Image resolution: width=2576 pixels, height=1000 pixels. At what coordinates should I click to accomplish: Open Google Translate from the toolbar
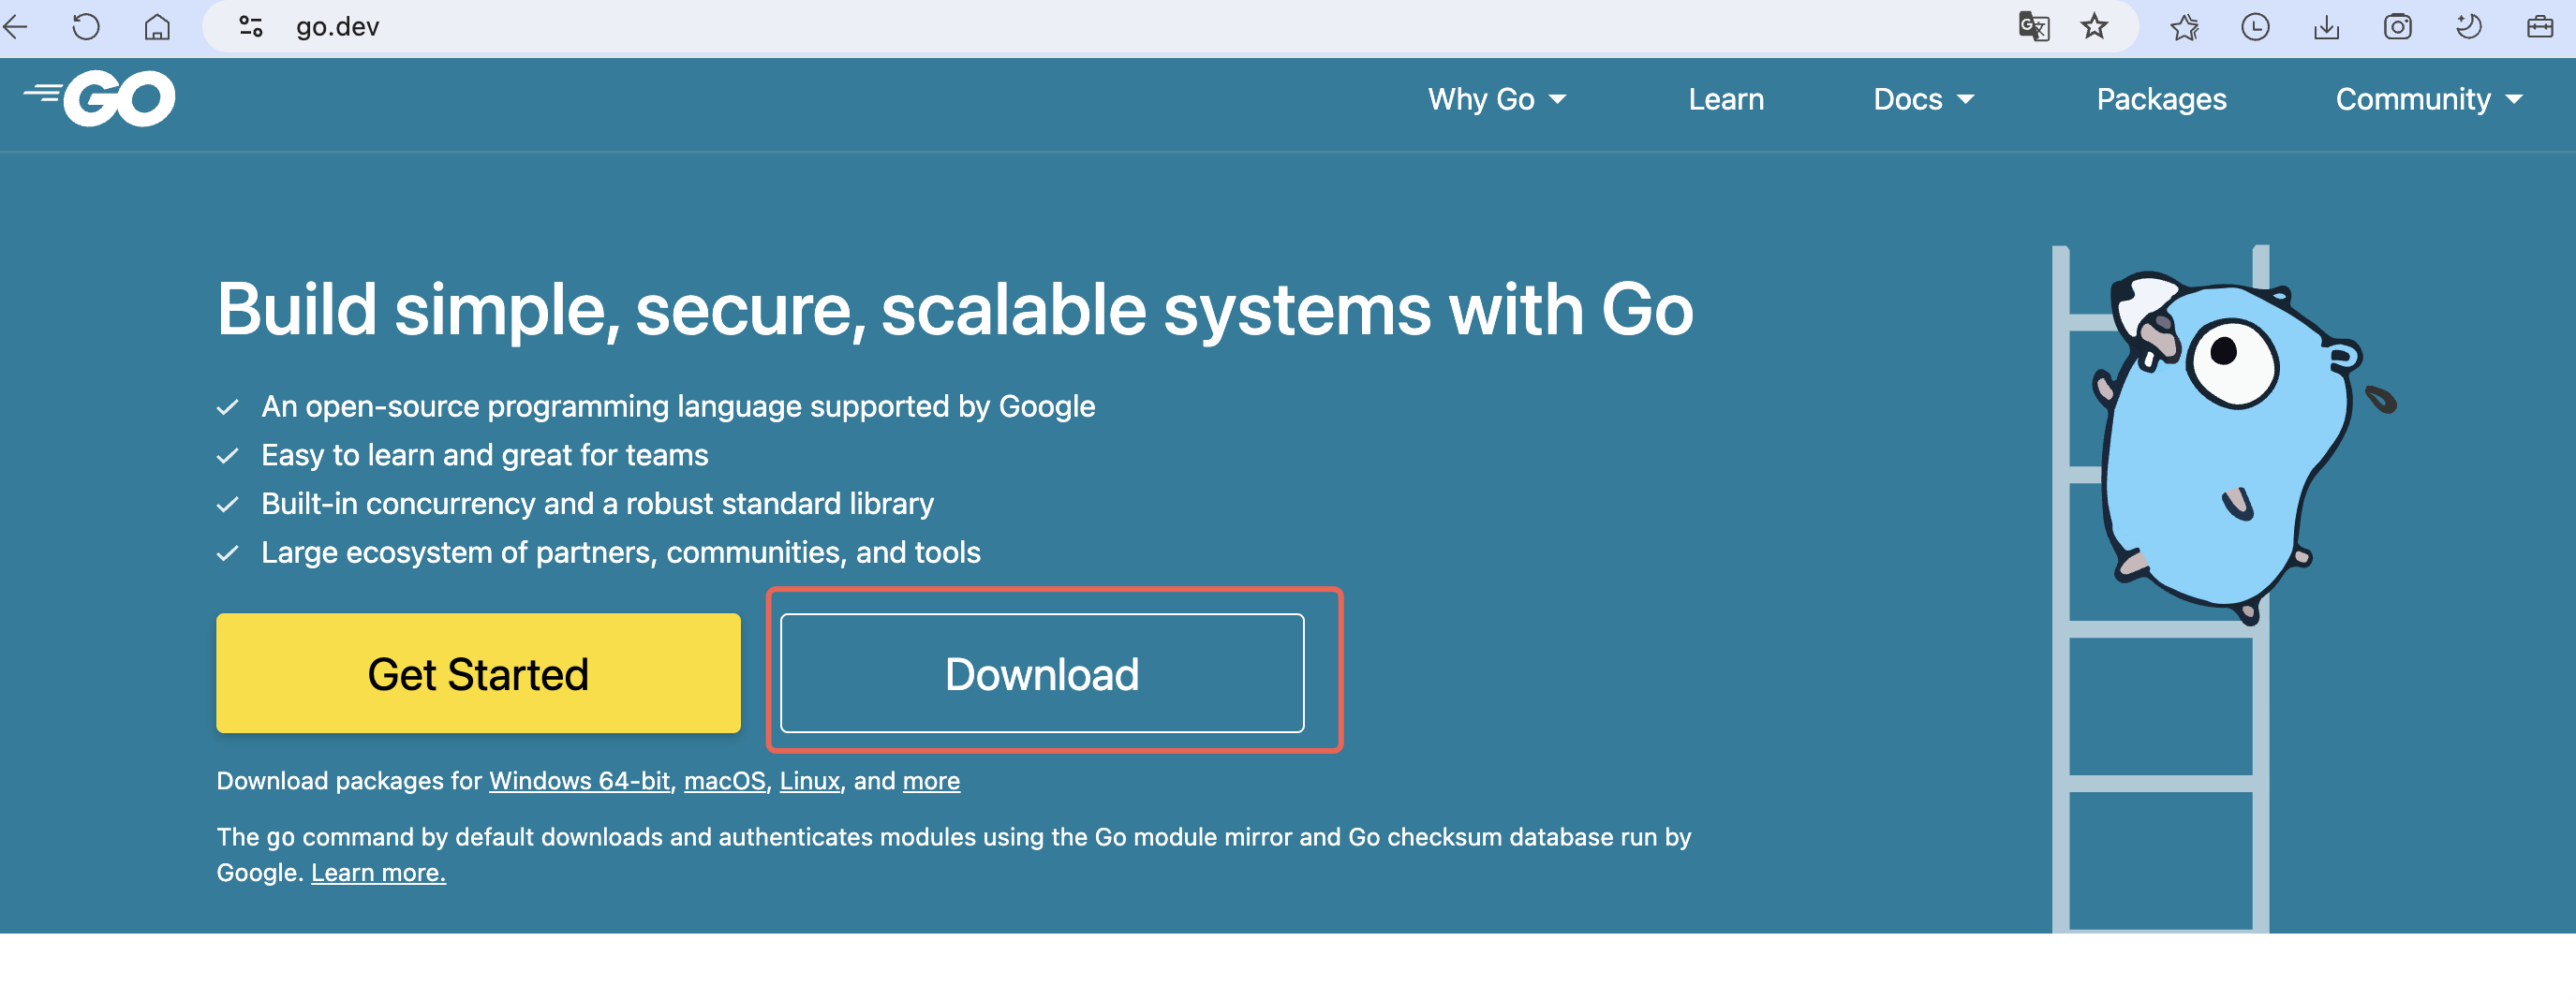point(2032,27)
